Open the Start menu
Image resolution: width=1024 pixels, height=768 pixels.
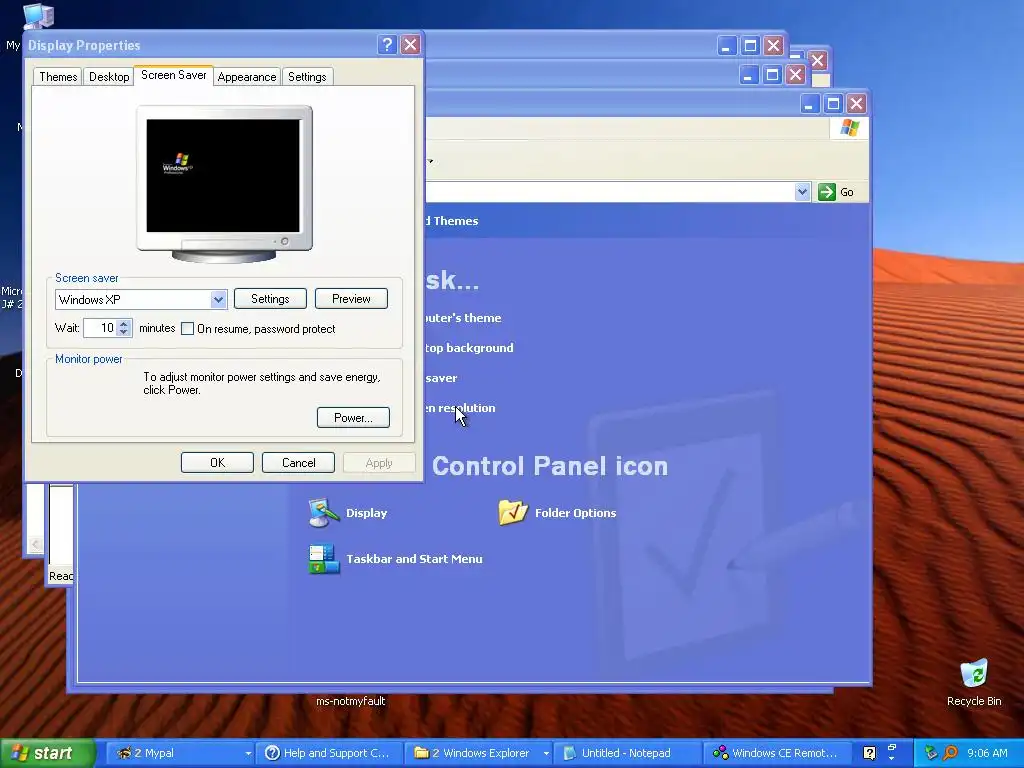47,753
